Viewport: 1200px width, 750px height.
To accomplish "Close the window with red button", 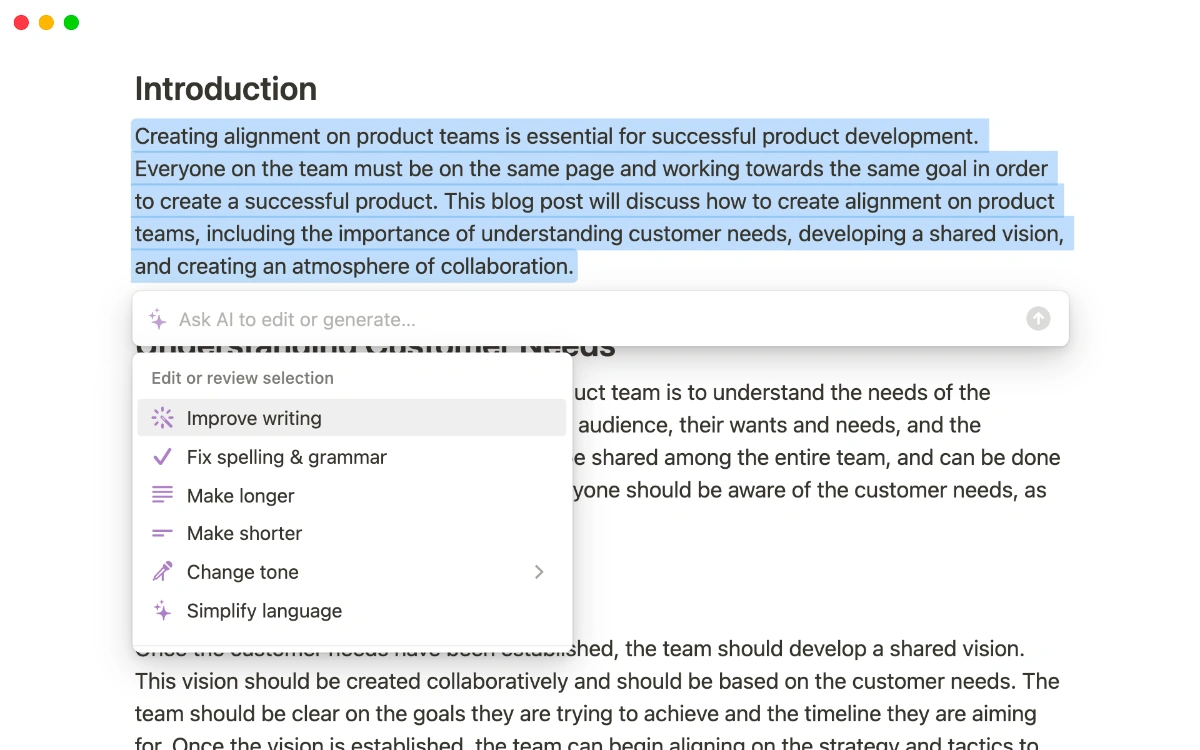I will pos(21,22).
